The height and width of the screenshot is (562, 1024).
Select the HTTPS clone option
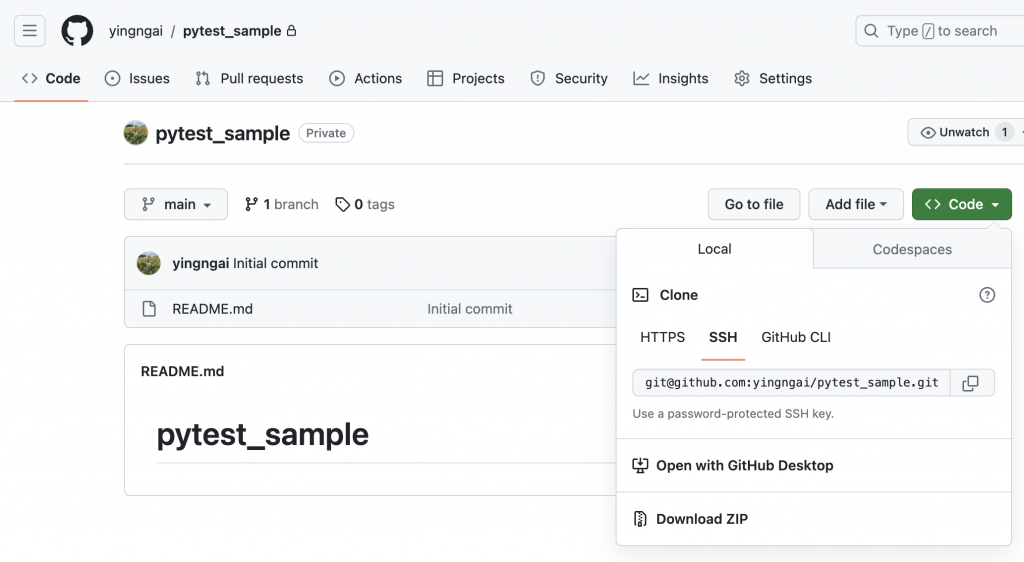[x=662, y=337]
